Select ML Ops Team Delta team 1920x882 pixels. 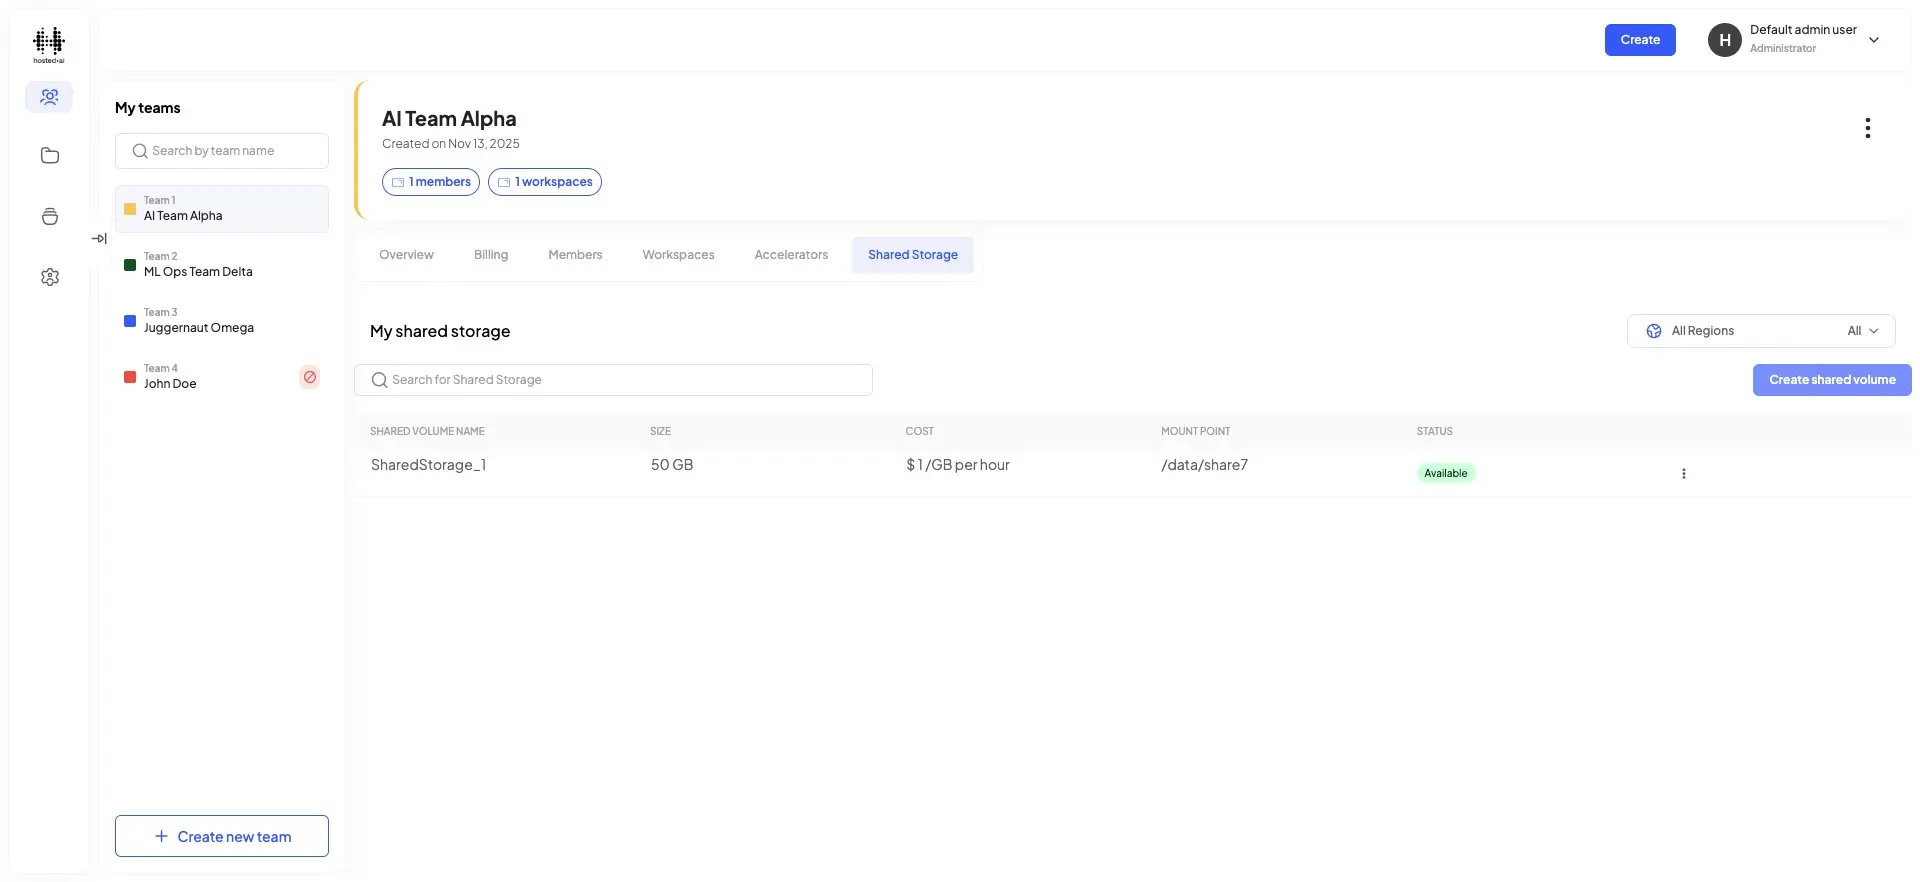[222, 265]
